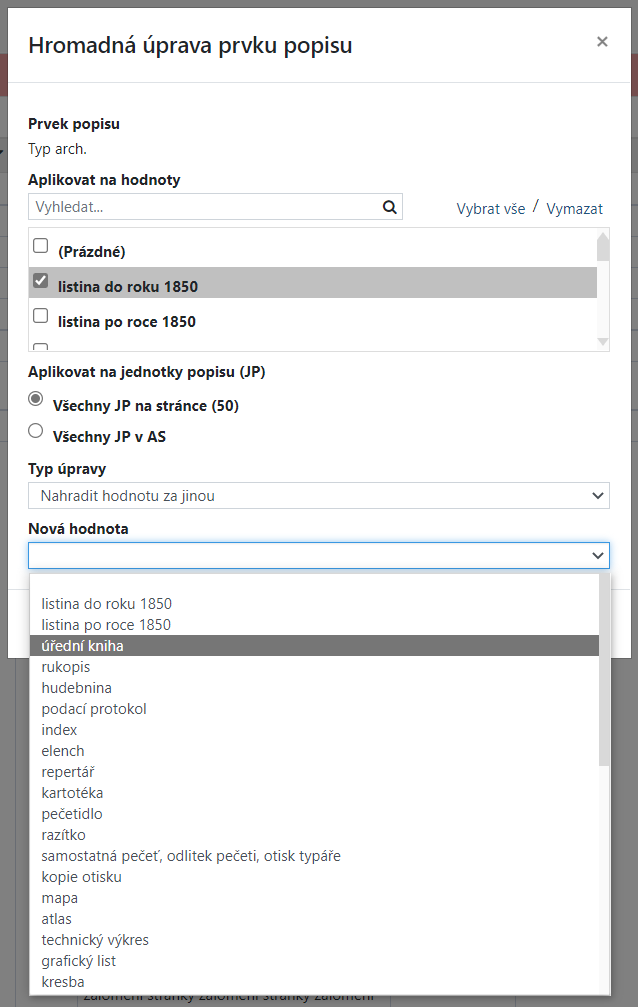Screen dimensions: 638x1007
Task: Pick kartotéka from the dropdown list
Action: pos(72,793)
